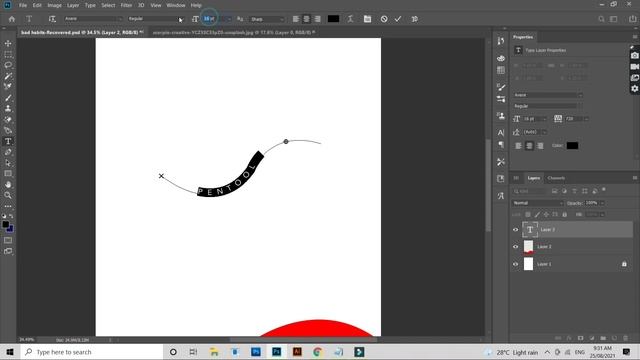Open the Layer menu
Viewport: 640px width, 360px height.
(73, 5)
